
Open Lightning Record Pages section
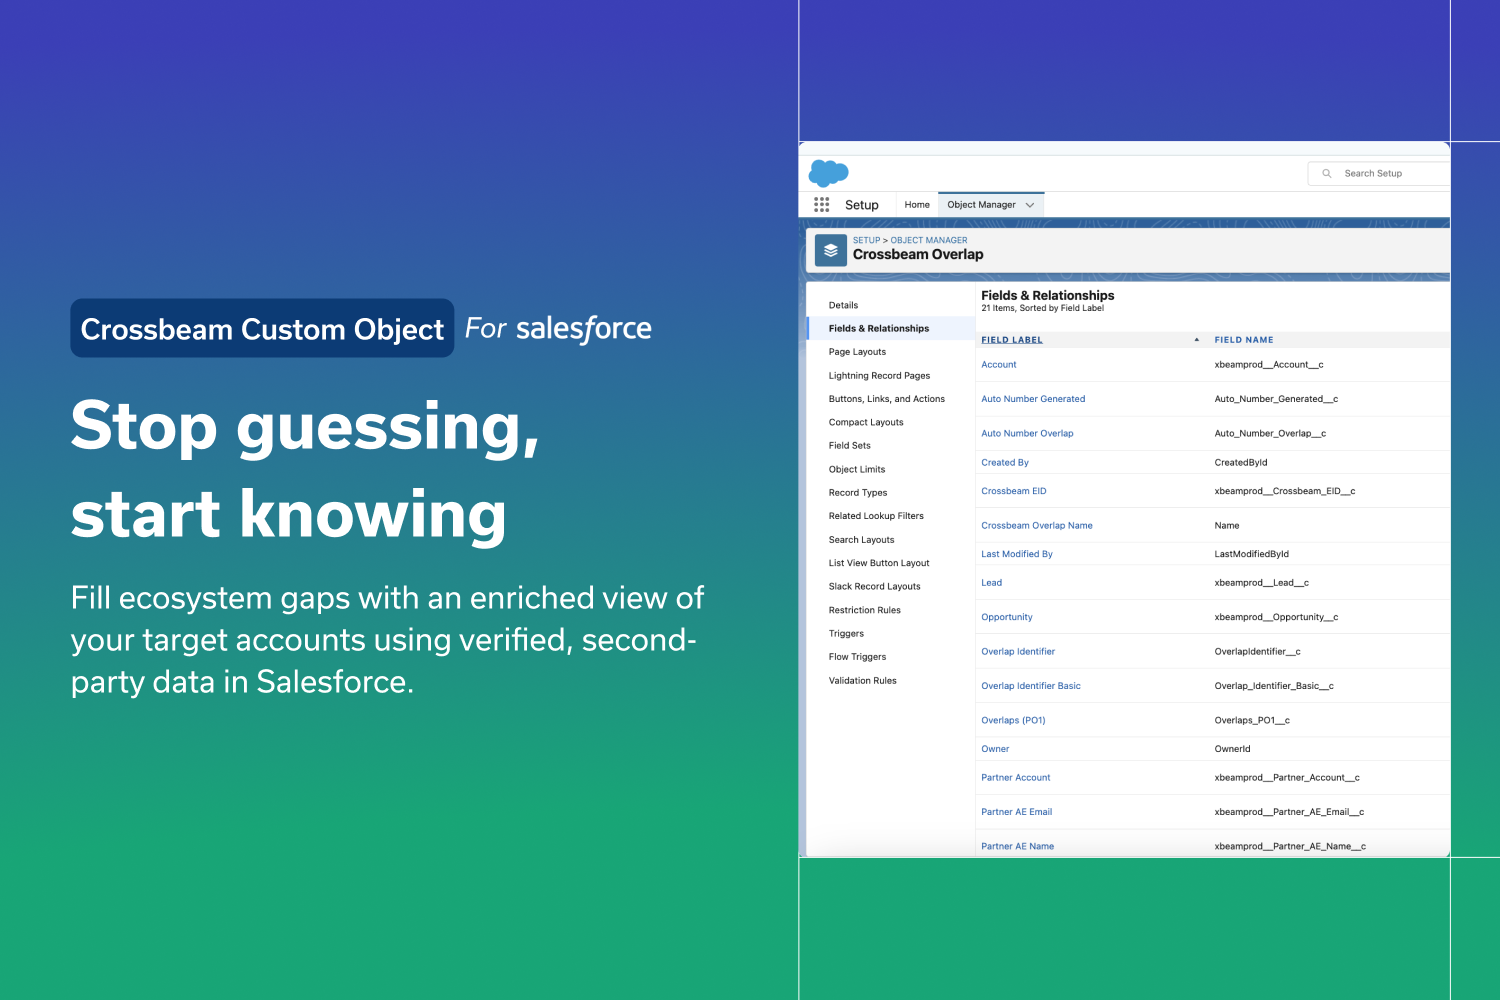[x=879, y=376]
